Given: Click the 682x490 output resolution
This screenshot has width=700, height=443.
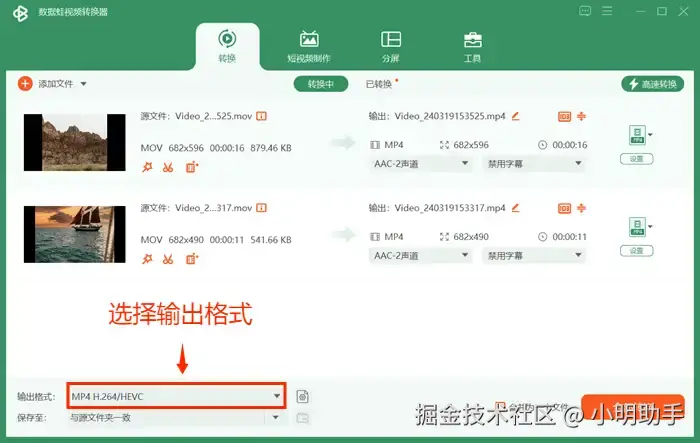Looking at the screenshot, I should [471, 236].
